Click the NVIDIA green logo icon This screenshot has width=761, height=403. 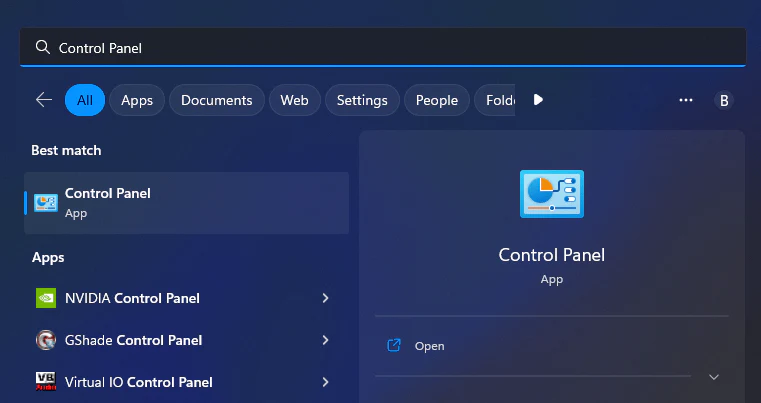click(46, 298)
